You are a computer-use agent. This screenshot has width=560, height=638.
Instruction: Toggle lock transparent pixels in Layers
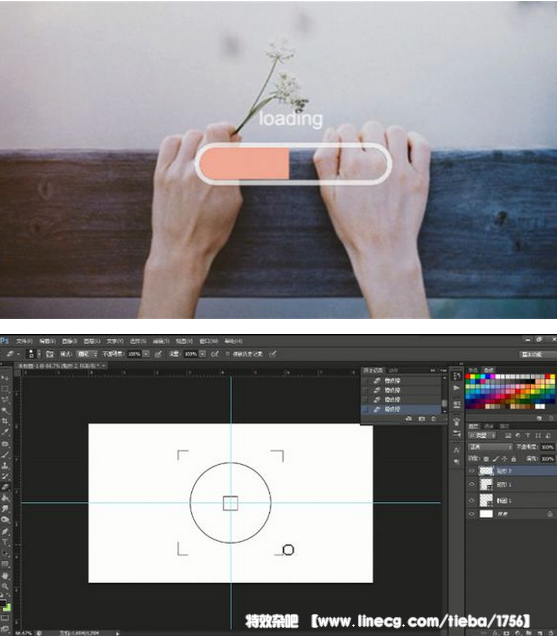click(x=486, y=459)
